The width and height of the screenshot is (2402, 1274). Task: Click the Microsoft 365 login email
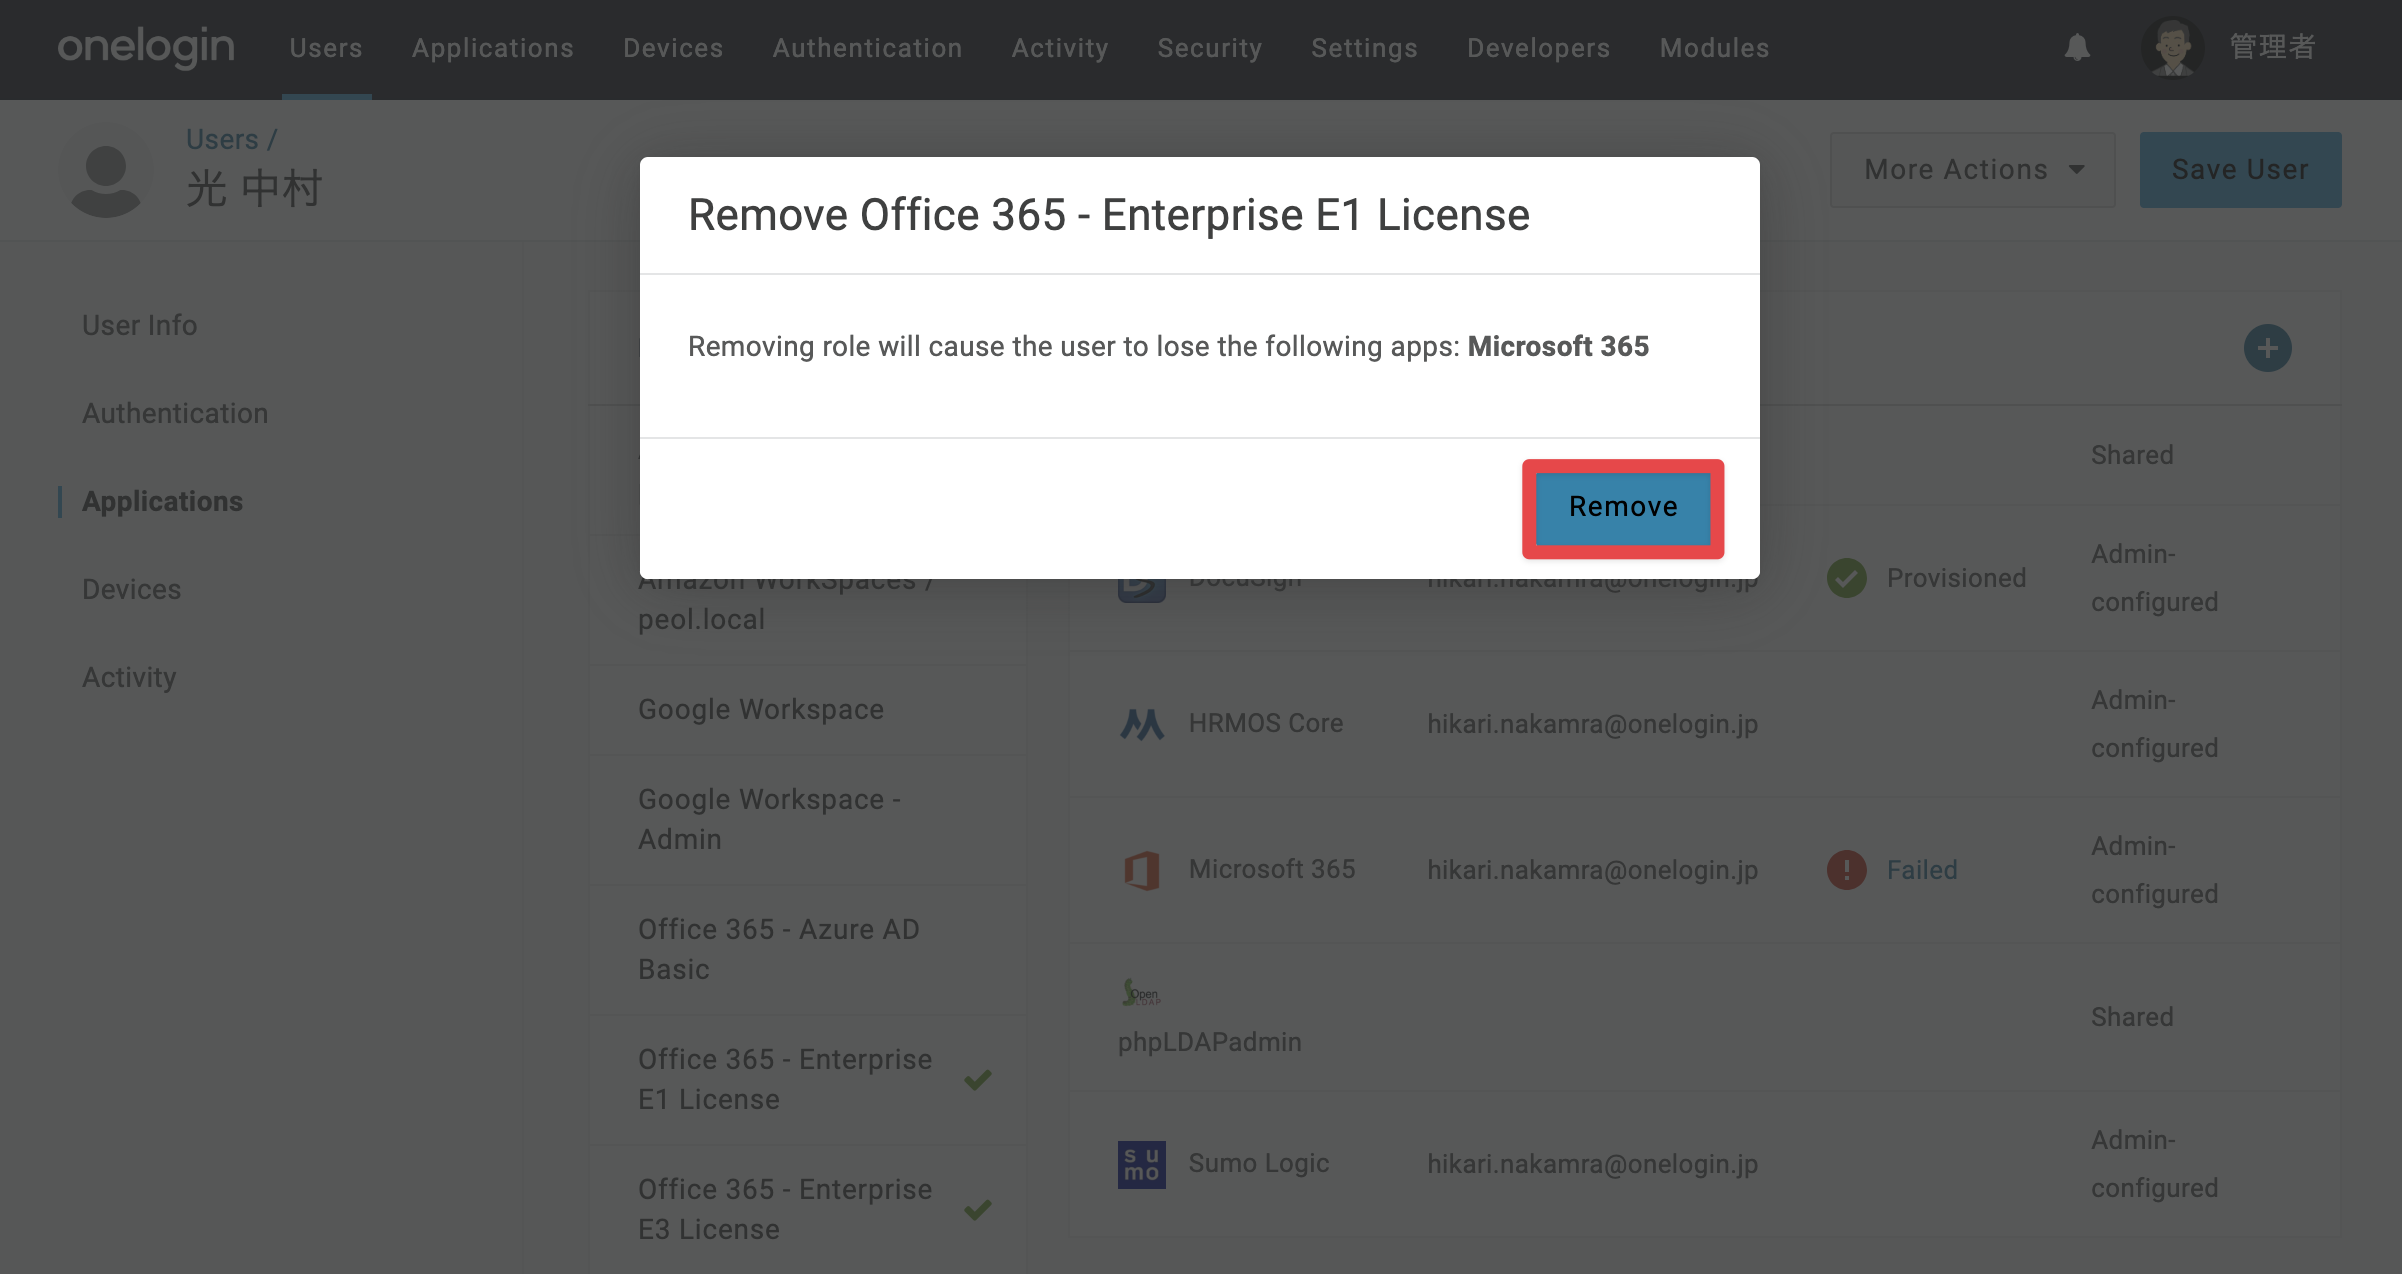coord(1592,870)
